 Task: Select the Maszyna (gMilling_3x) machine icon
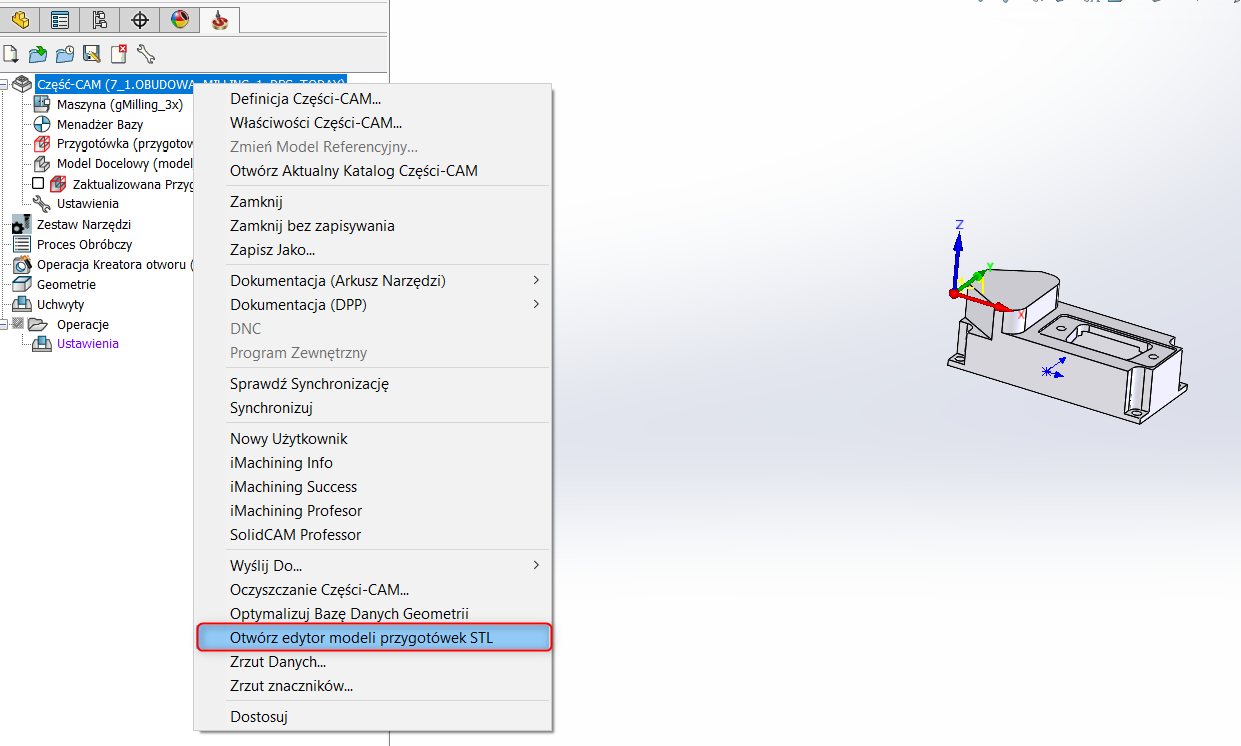coord(42,104)
